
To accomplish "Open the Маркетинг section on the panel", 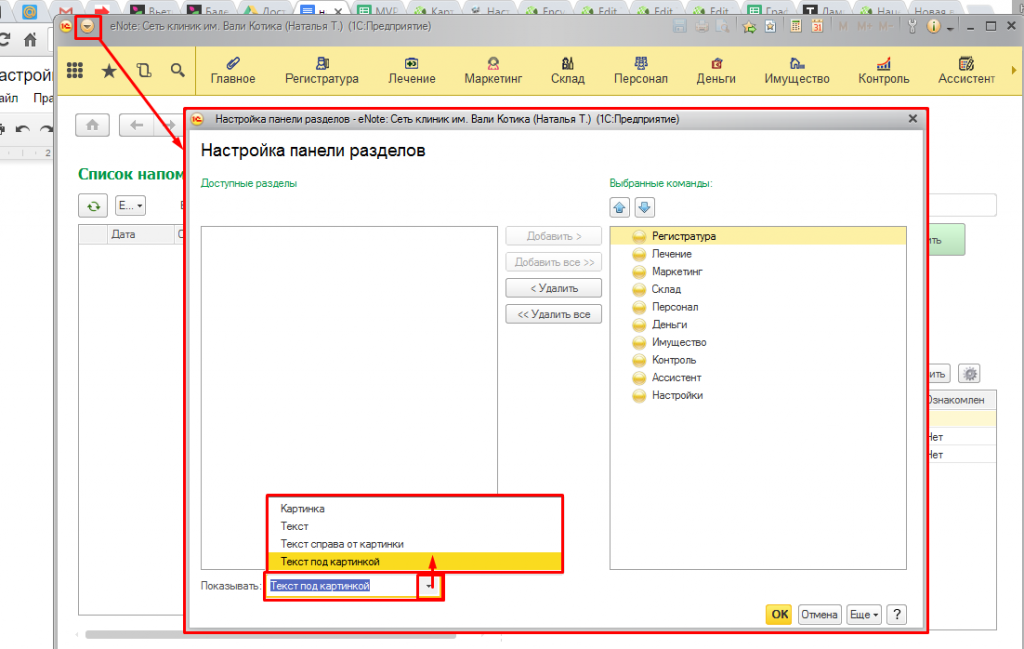I will click(x=493, y=71).
